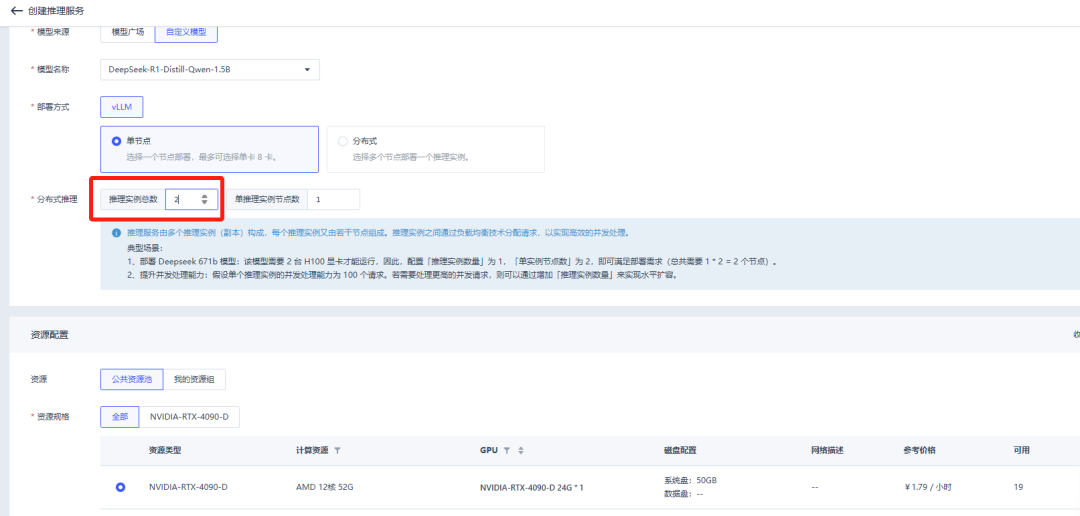Click the 资源类型 column header
The height and width of the screenshot is (516, 1080).
click(165, 450)
